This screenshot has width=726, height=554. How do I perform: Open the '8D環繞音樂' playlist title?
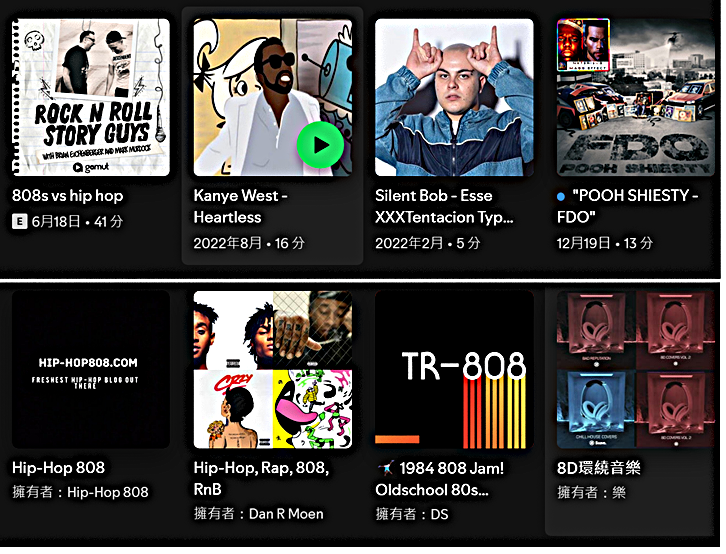[x=599, y=468]
